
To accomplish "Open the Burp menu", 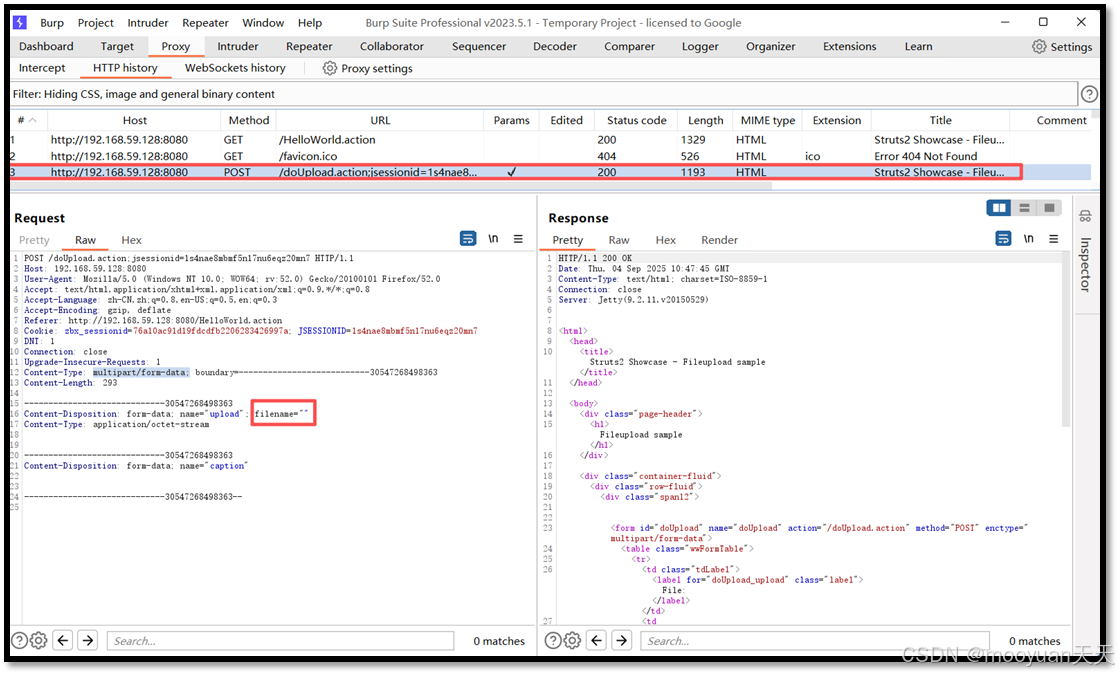I will (52, 23).
